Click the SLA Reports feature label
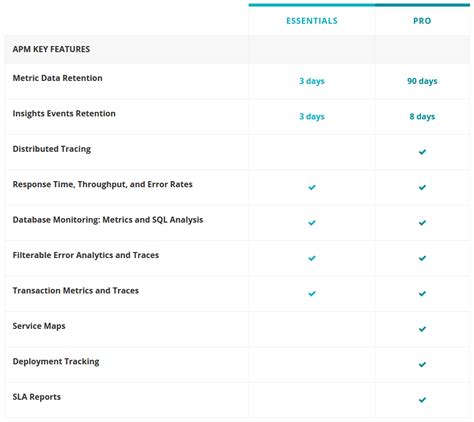This screenshot has height=422, width=474. point(37,397)
